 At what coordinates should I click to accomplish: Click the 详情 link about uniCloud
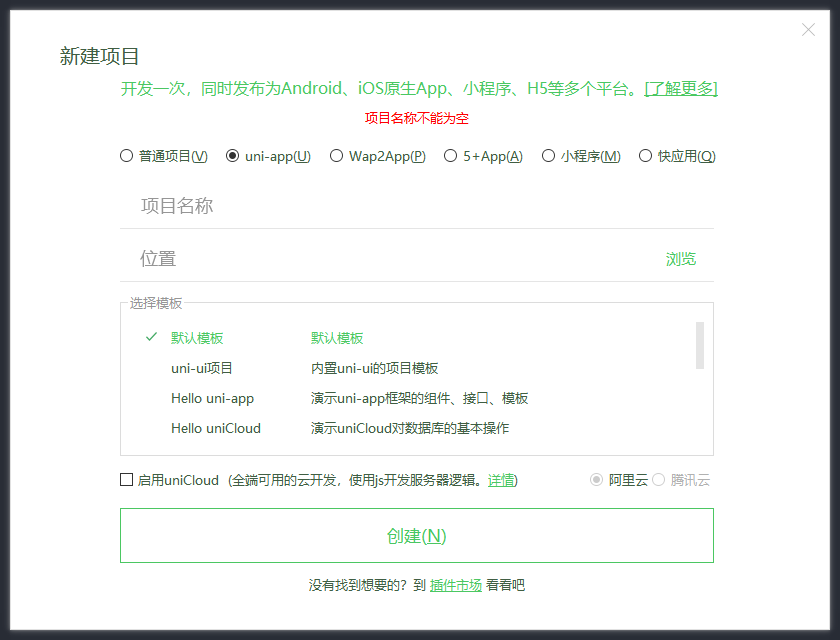498,480
